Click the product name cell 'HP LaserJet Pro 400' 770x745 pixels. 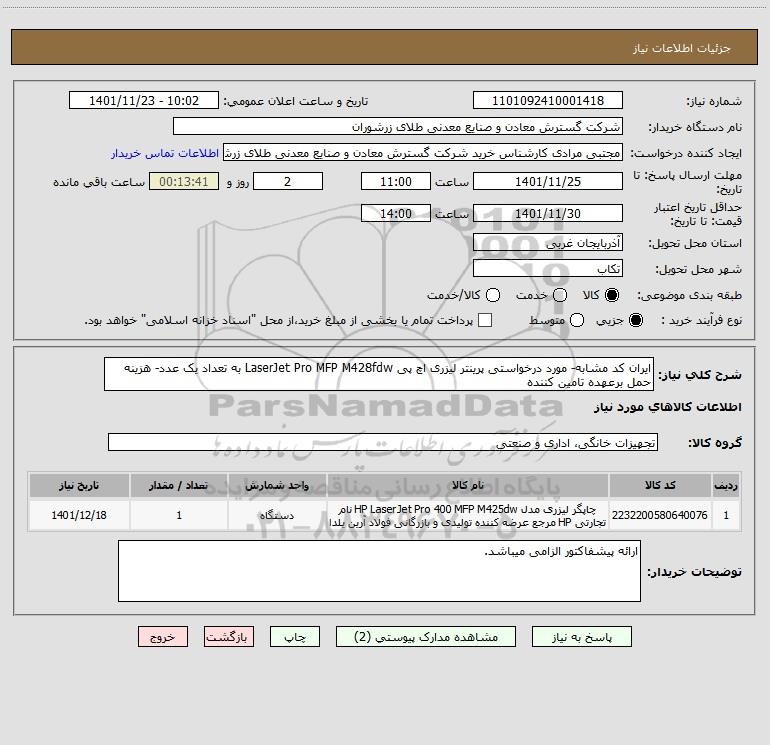click(x=468, y=515)
